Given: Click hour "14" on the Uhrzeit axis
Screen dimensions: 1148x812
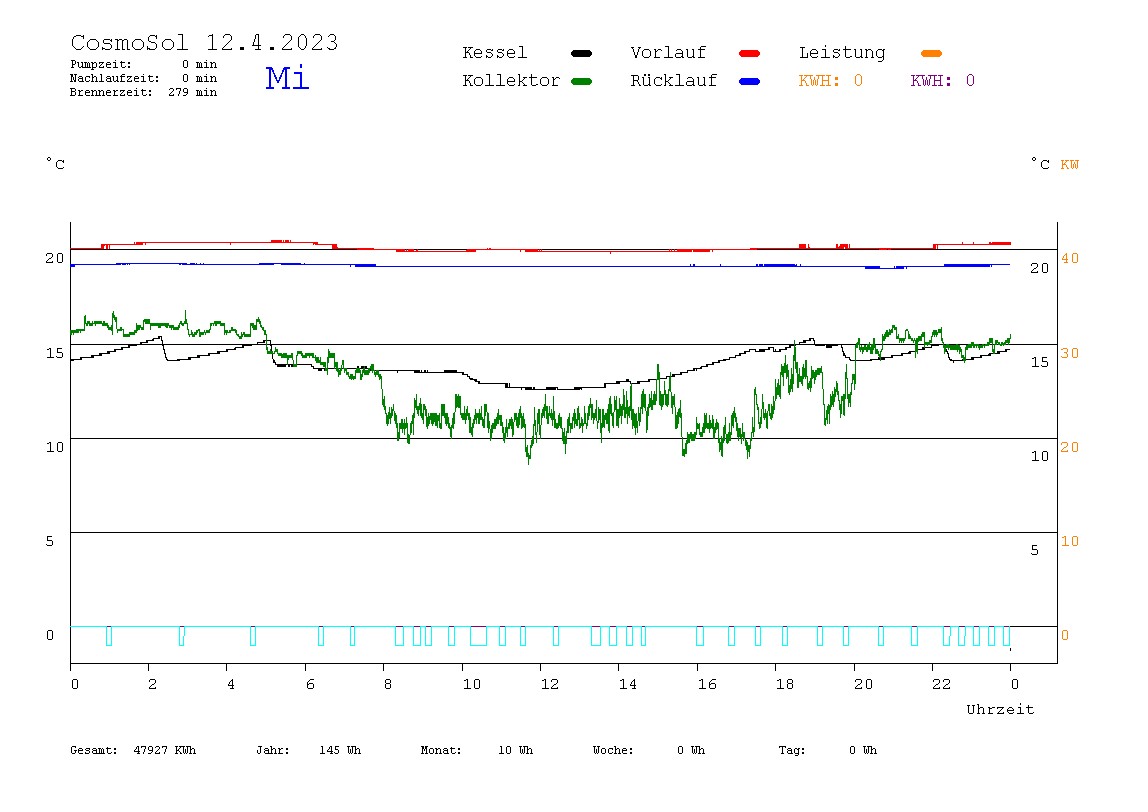Looking at the screenshot, I should 627,685.
